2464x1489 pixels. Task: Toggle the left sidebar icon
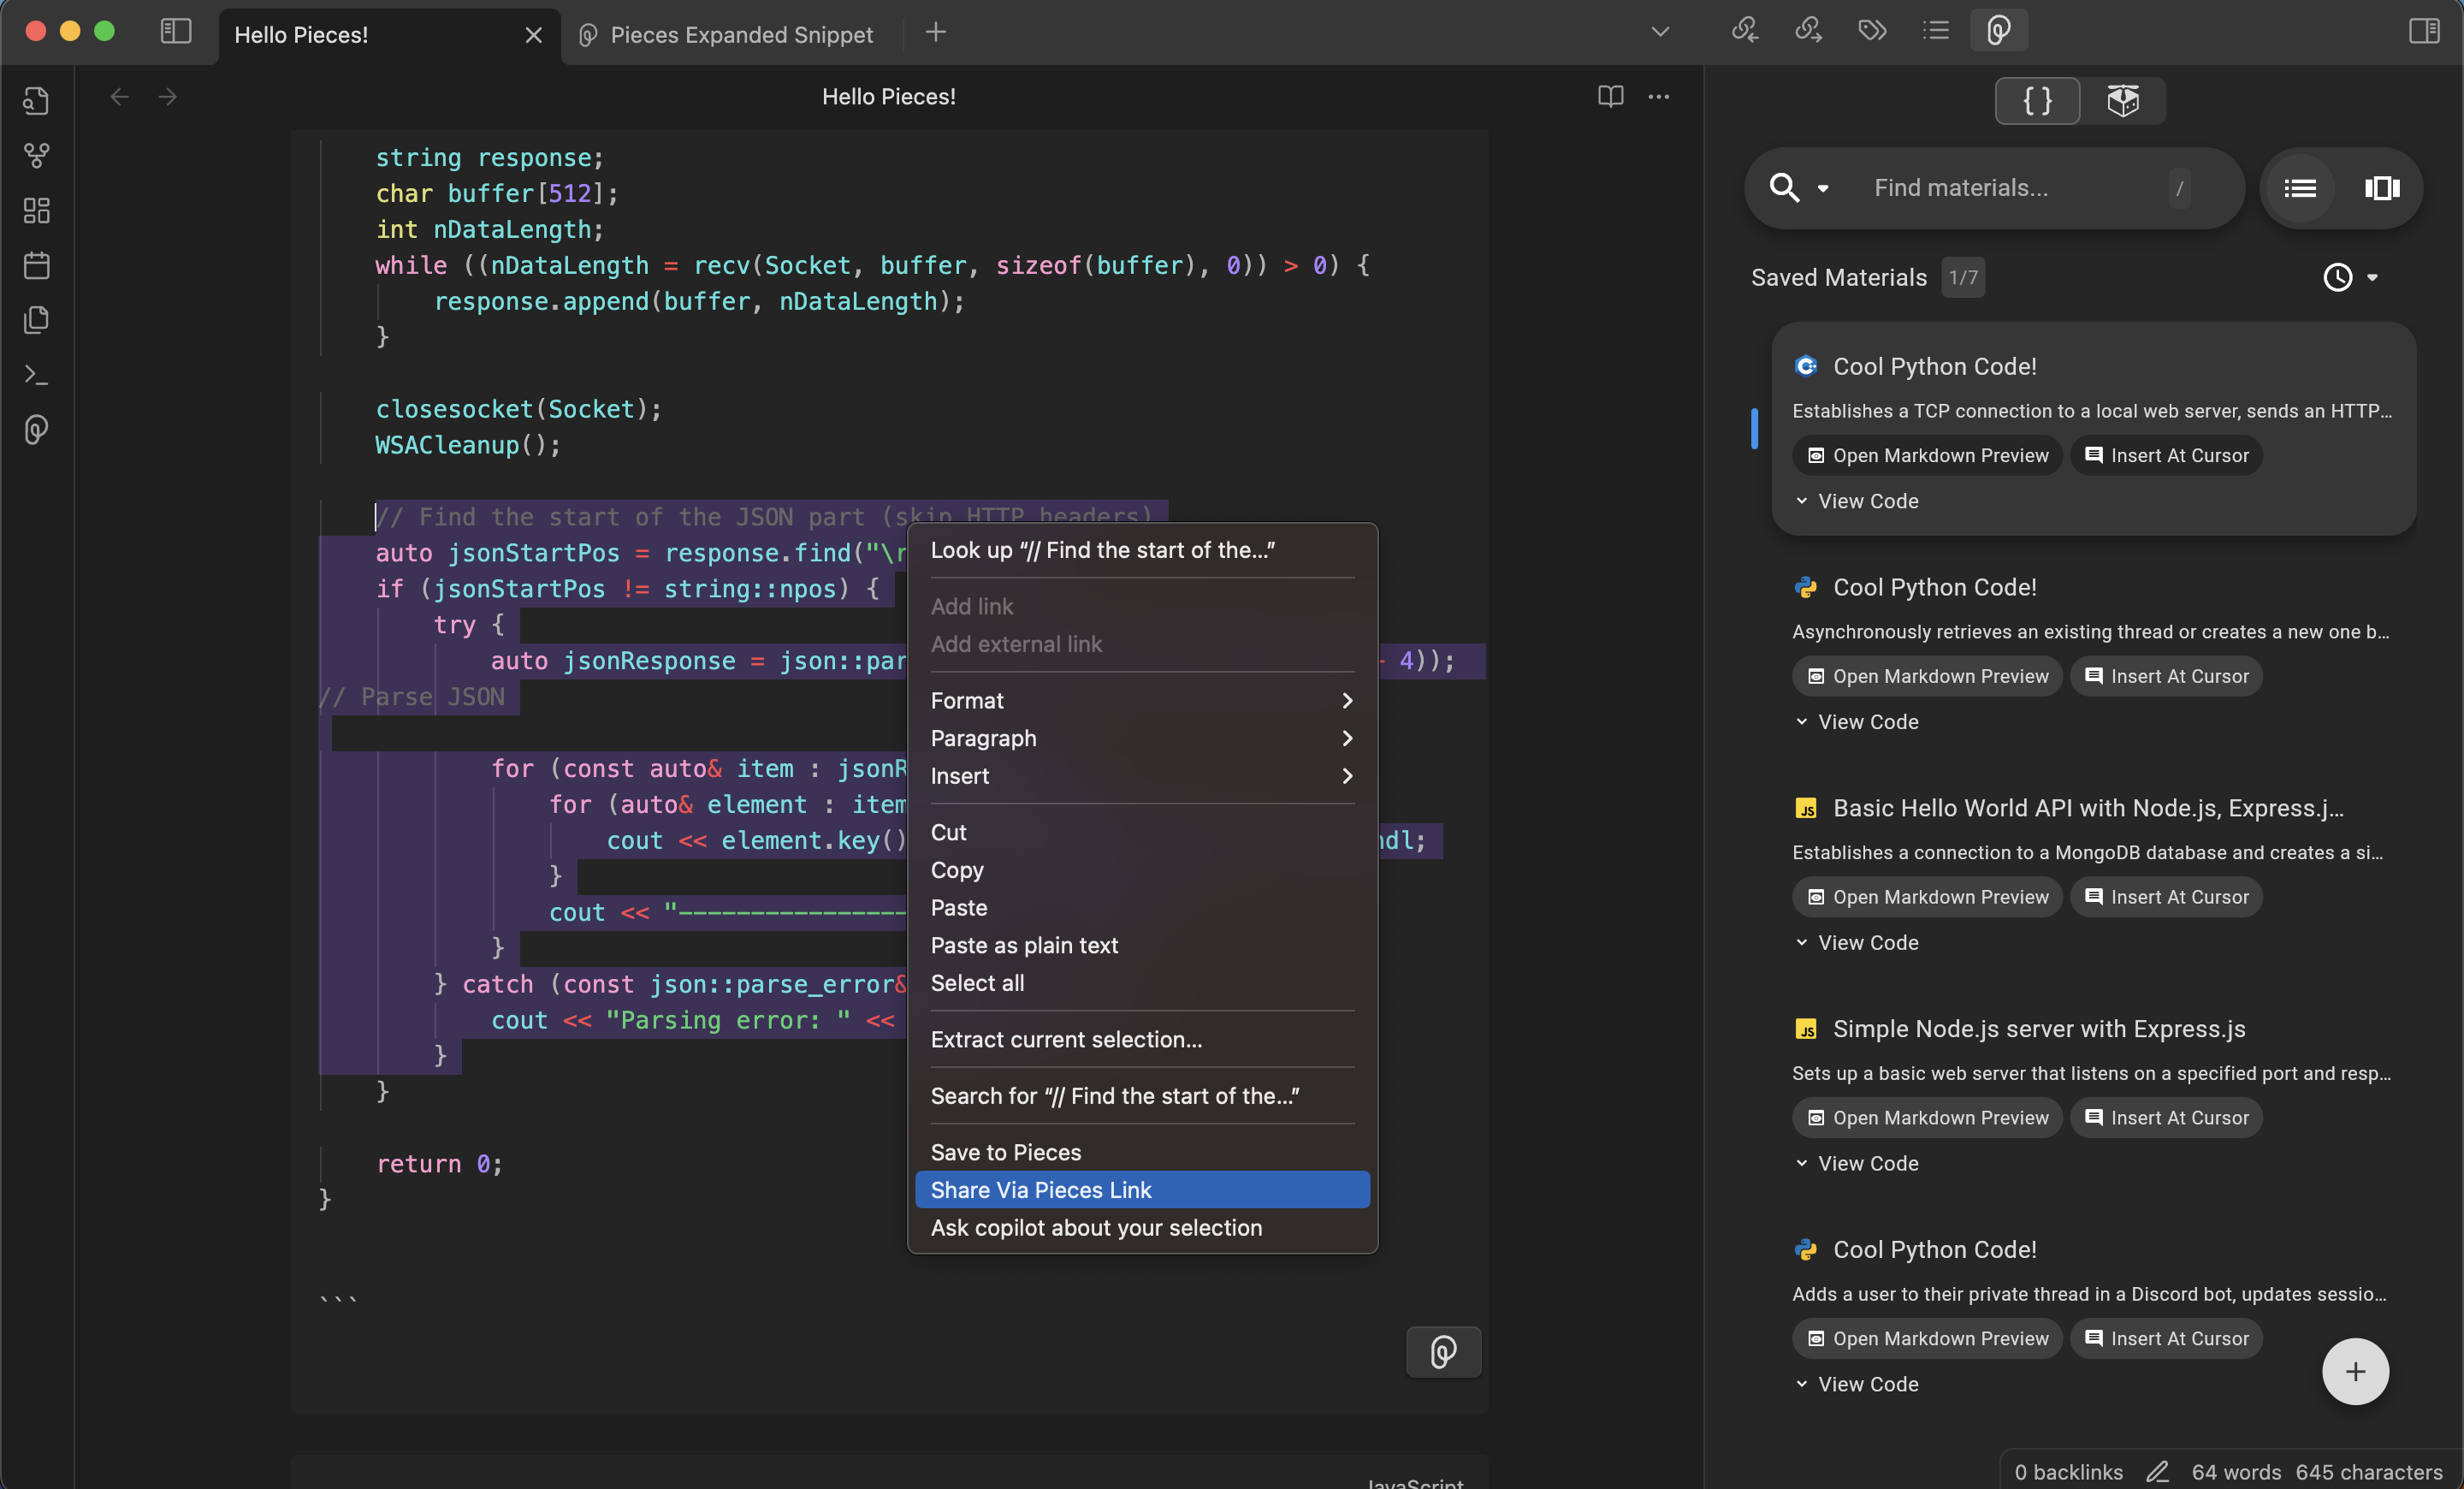pos(176,31)
